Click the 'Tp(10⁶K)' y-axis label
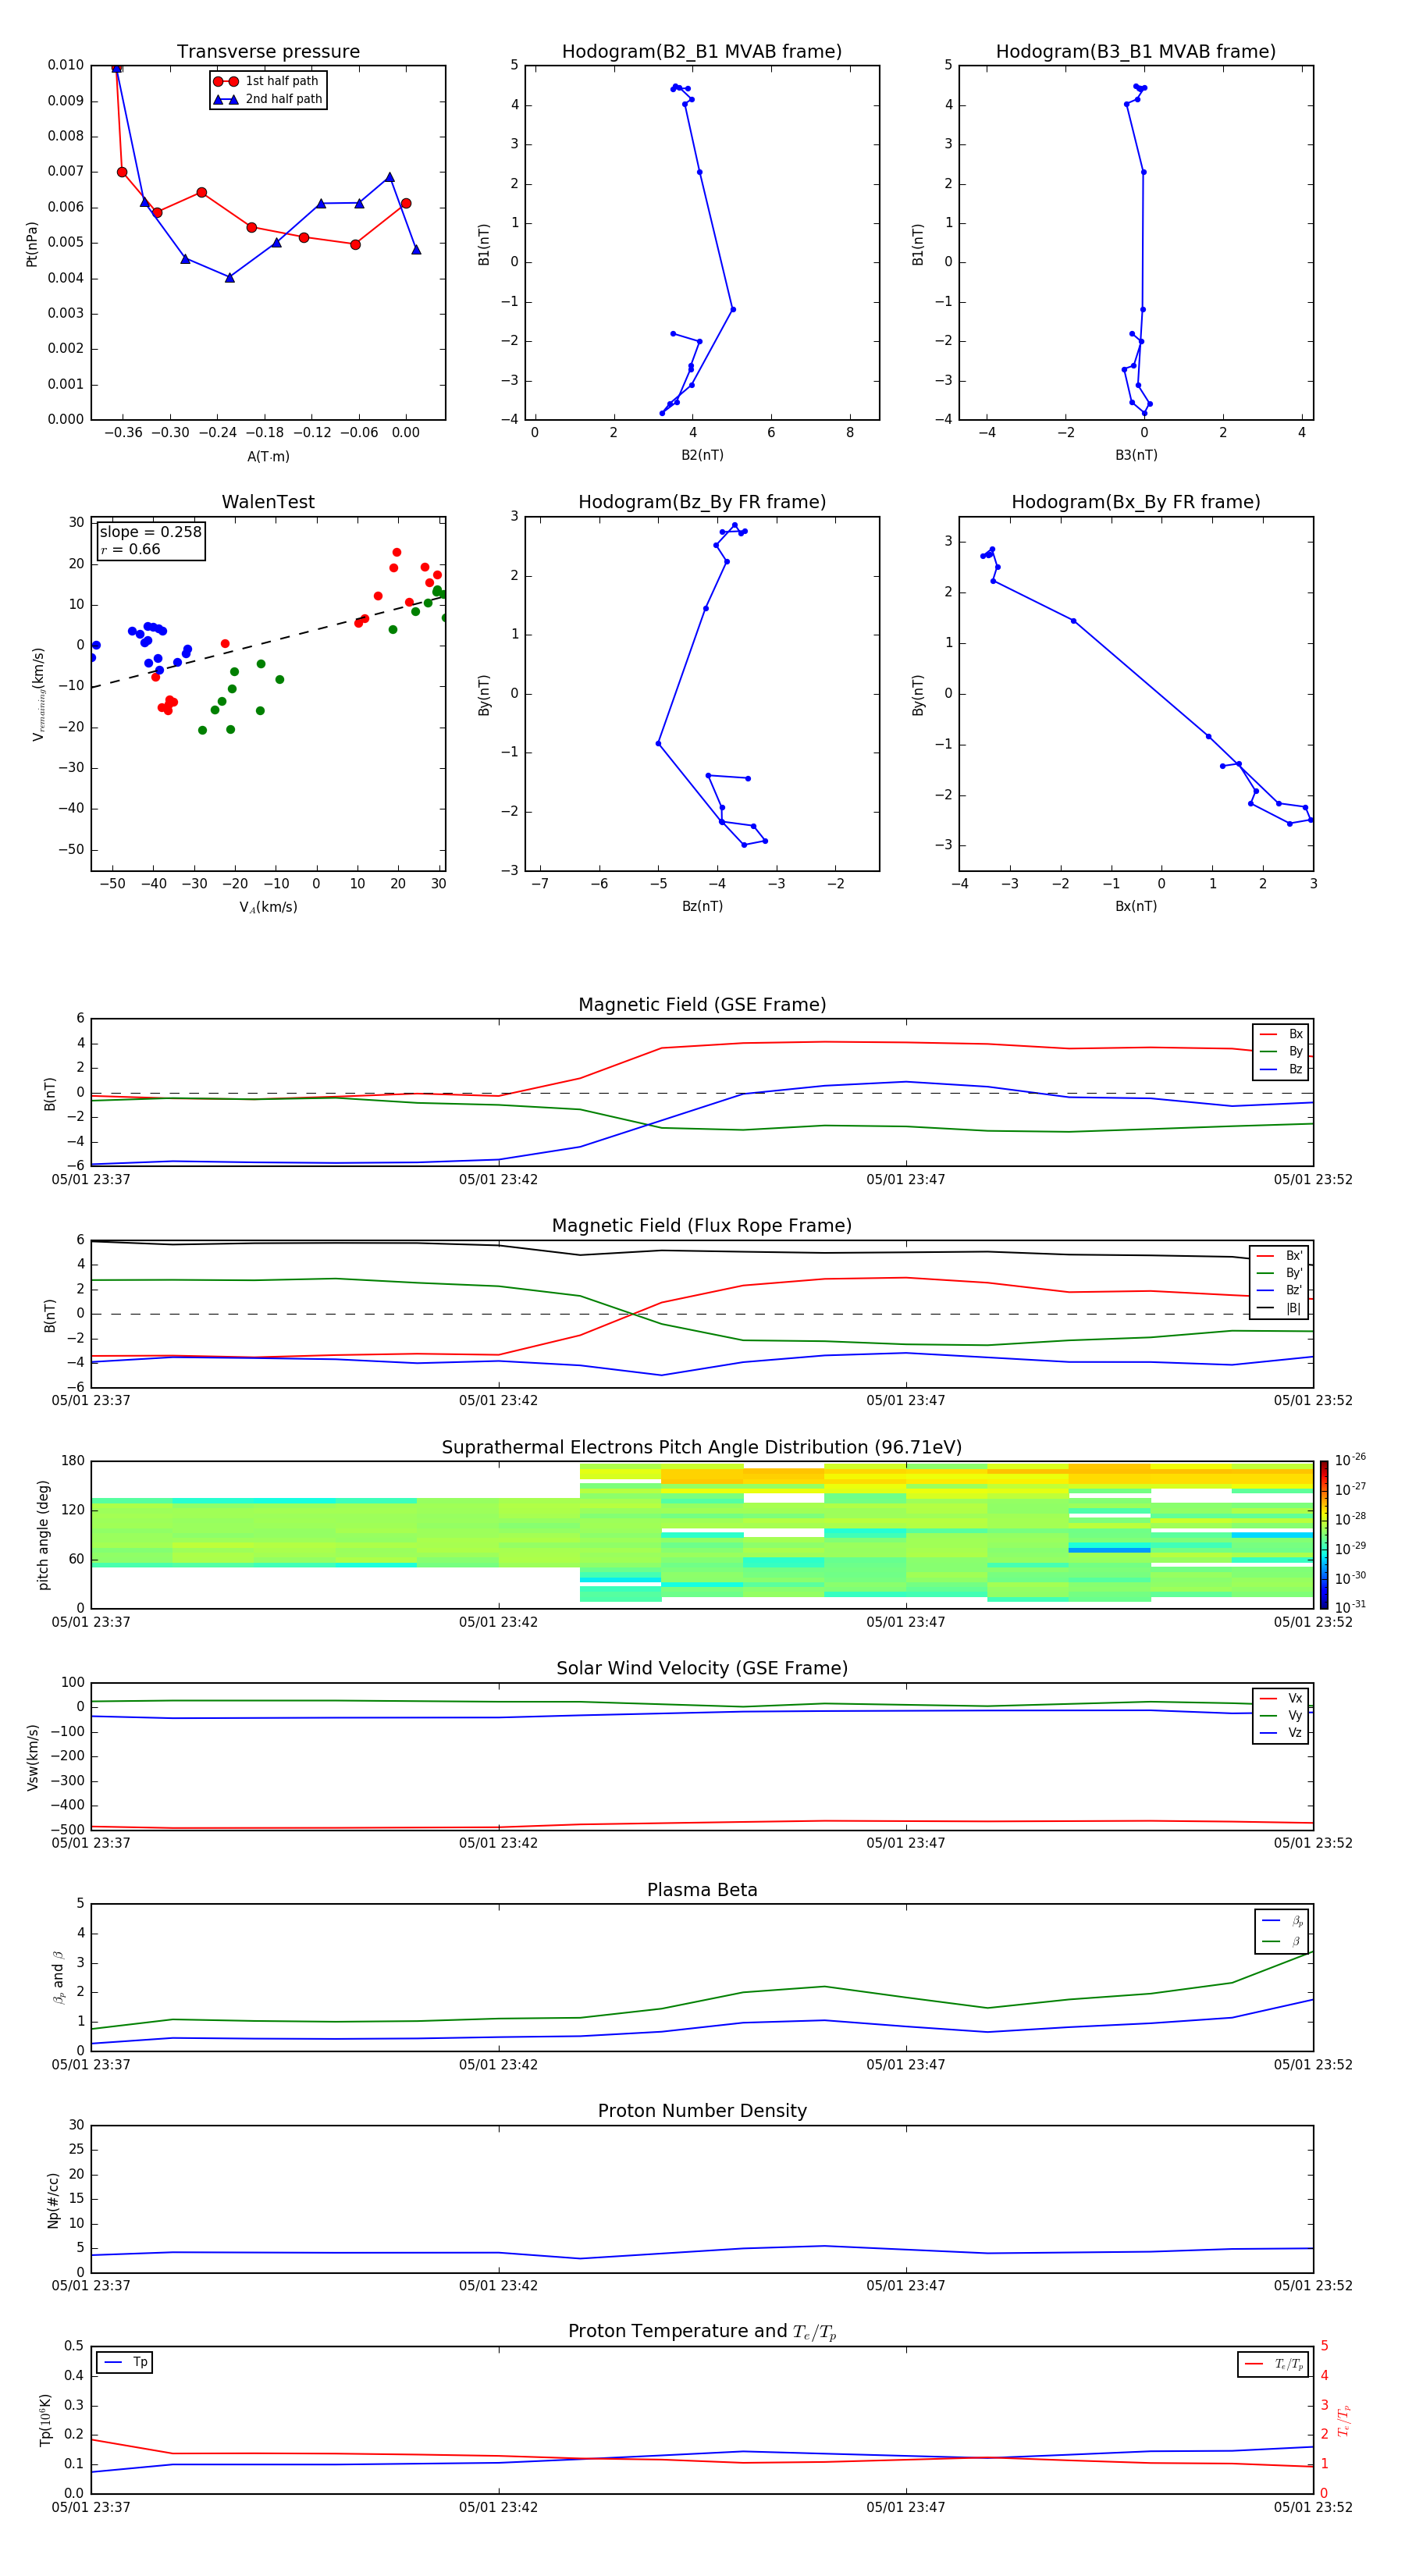The height and width of the screenshot is (2576, 1405). point(45,2420)
